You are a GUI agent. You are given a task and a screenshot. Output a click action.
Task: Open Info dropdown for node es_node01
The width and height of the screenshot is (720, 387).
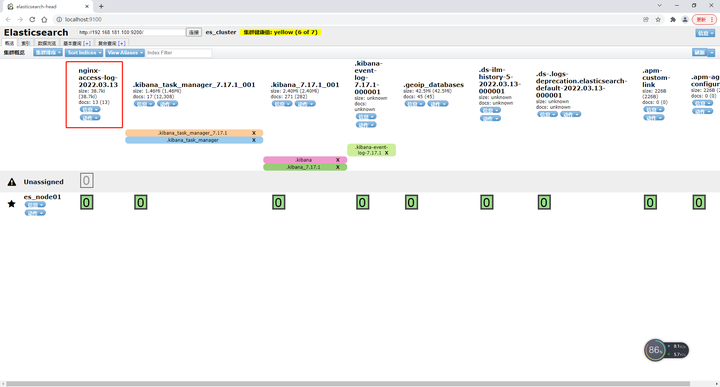coord(35,205)
